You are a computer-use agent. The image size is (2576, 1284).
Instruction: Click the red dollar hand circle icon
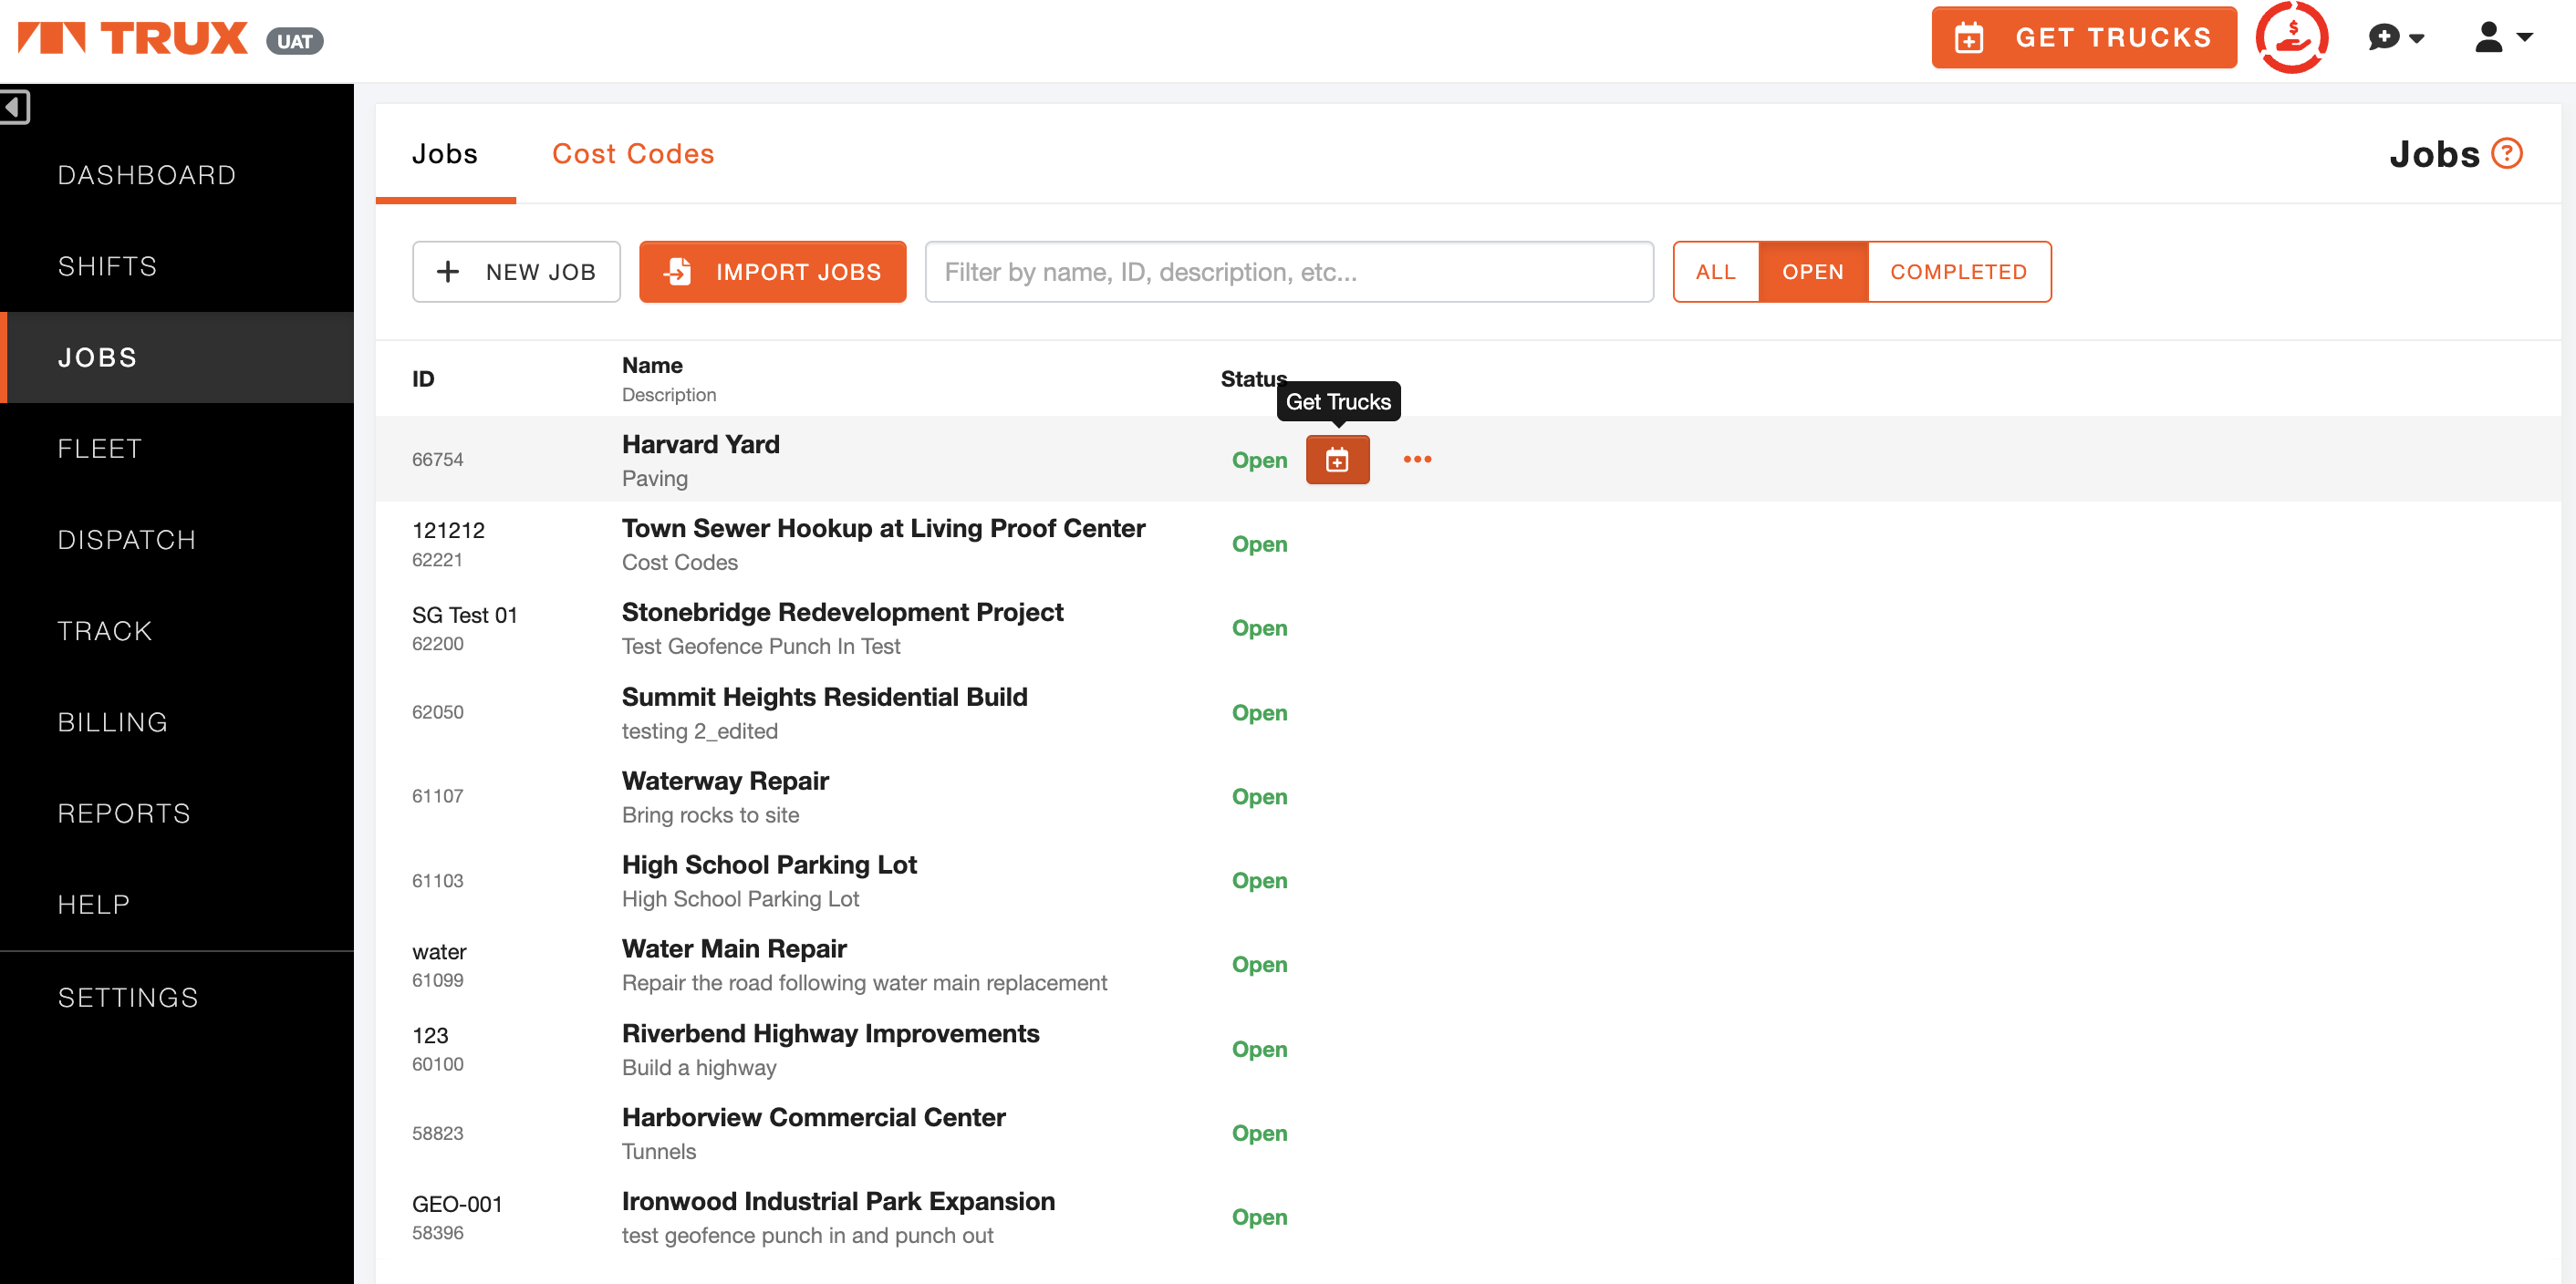coord(2291,38)
